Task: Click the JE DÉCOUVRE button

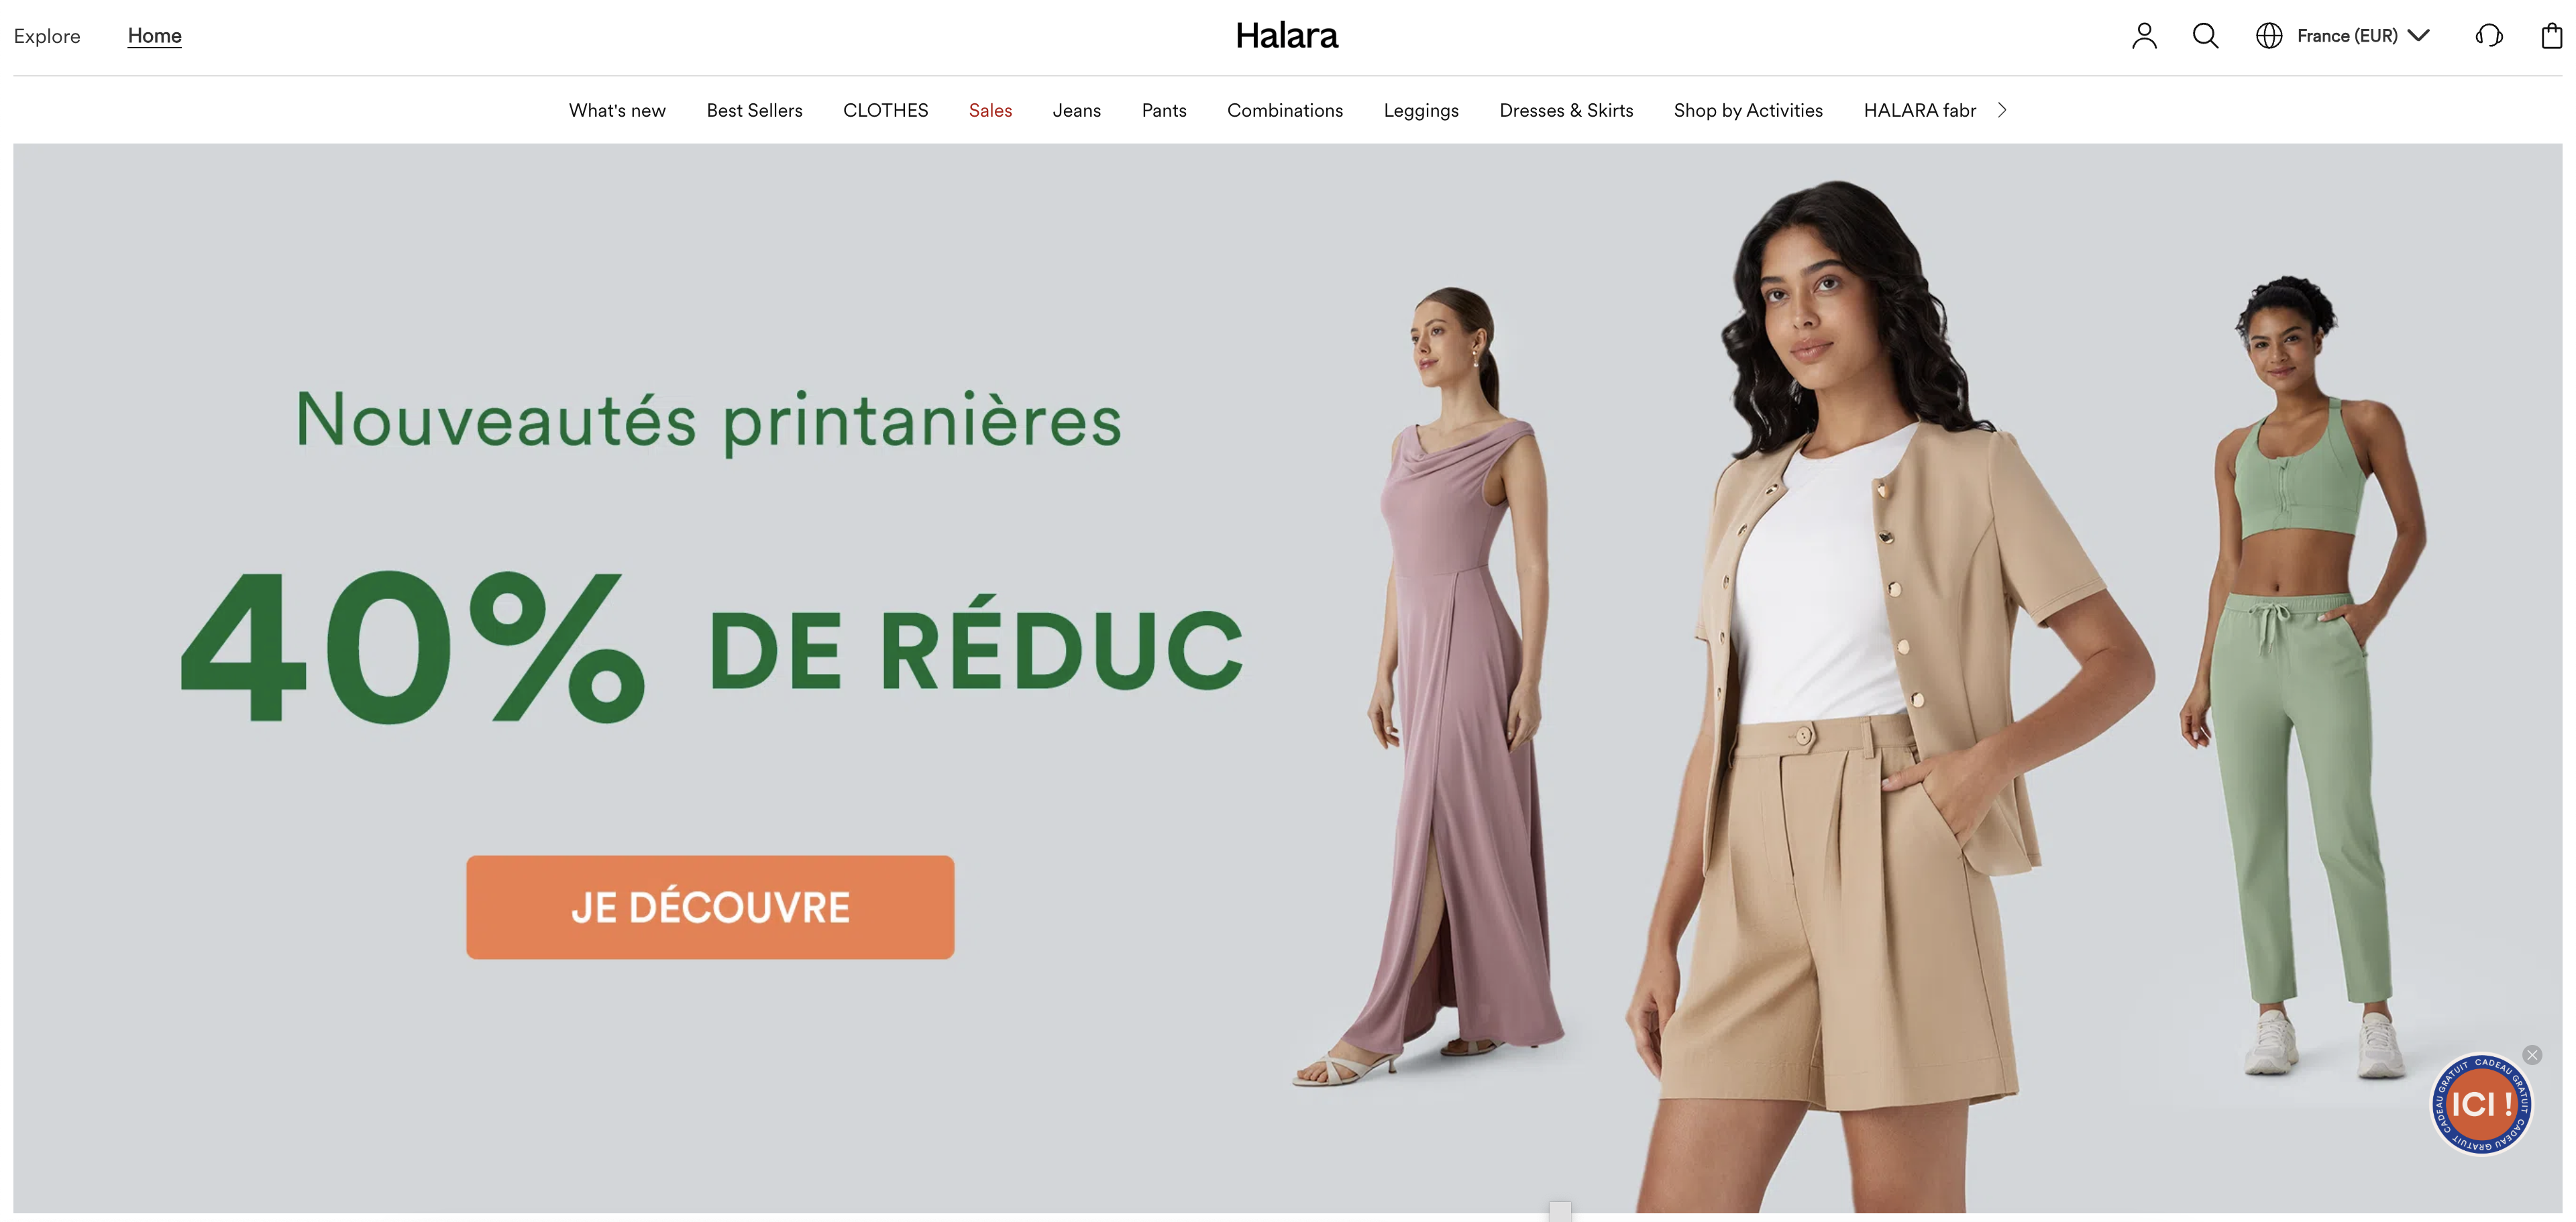Action: (710, 907)
